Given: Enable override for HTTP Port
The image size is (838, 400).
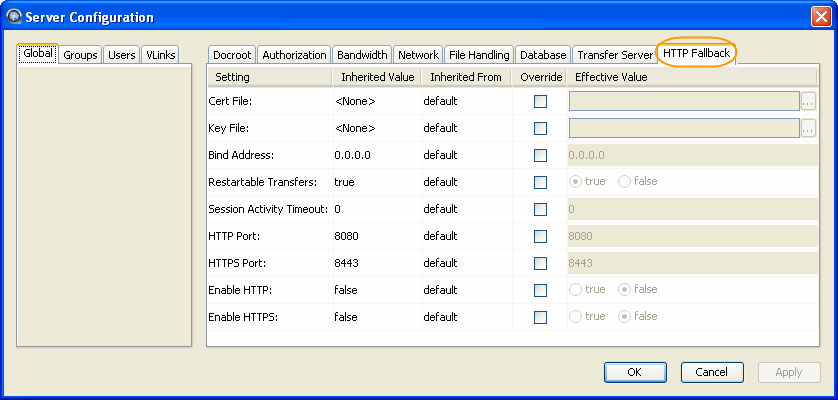Looking at the screenshot, I should tap(540, 236).
